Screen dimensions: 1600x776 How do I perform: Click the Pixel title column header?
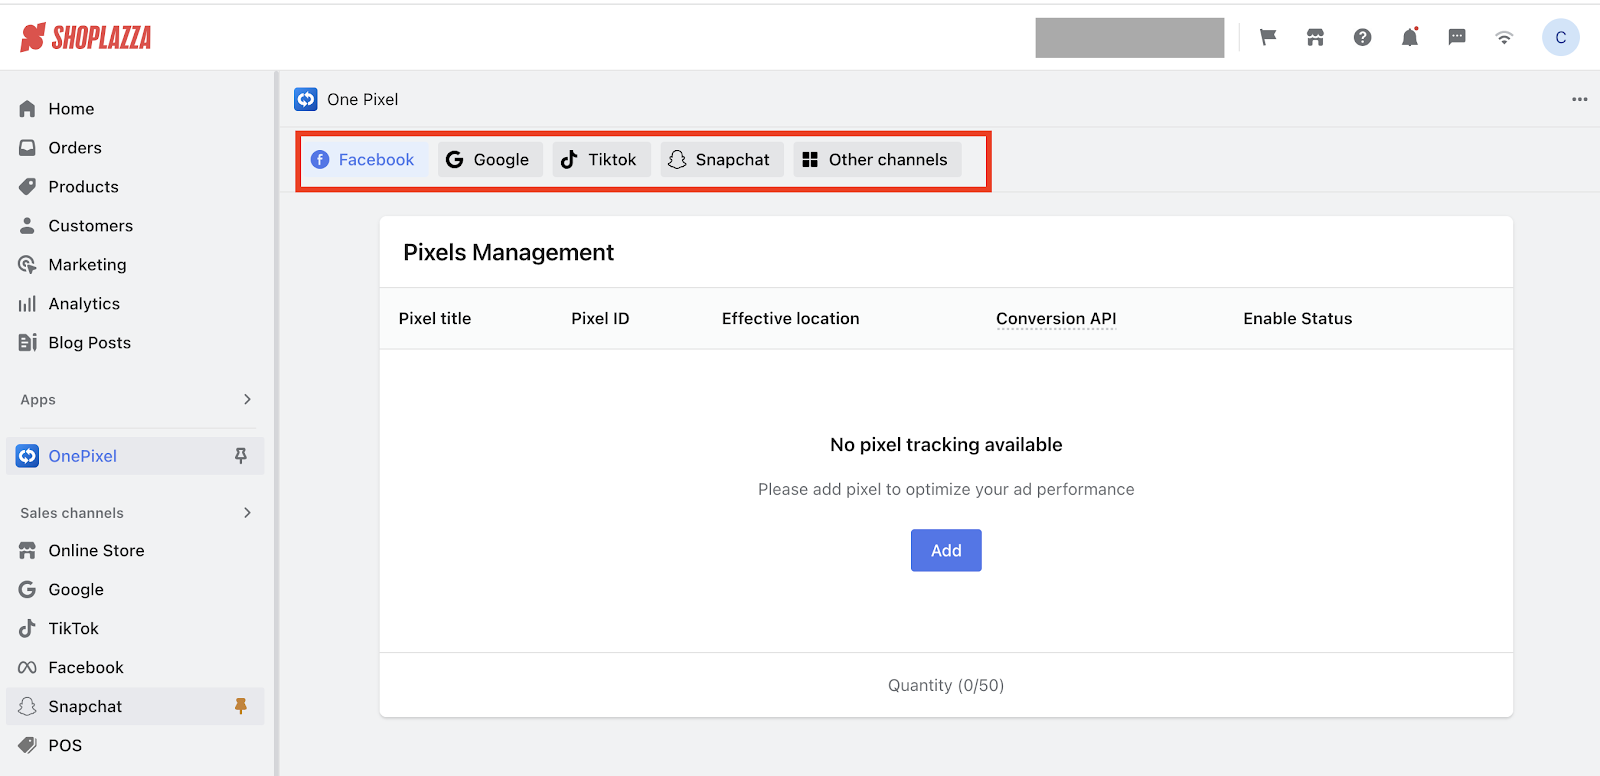[435, 319]
